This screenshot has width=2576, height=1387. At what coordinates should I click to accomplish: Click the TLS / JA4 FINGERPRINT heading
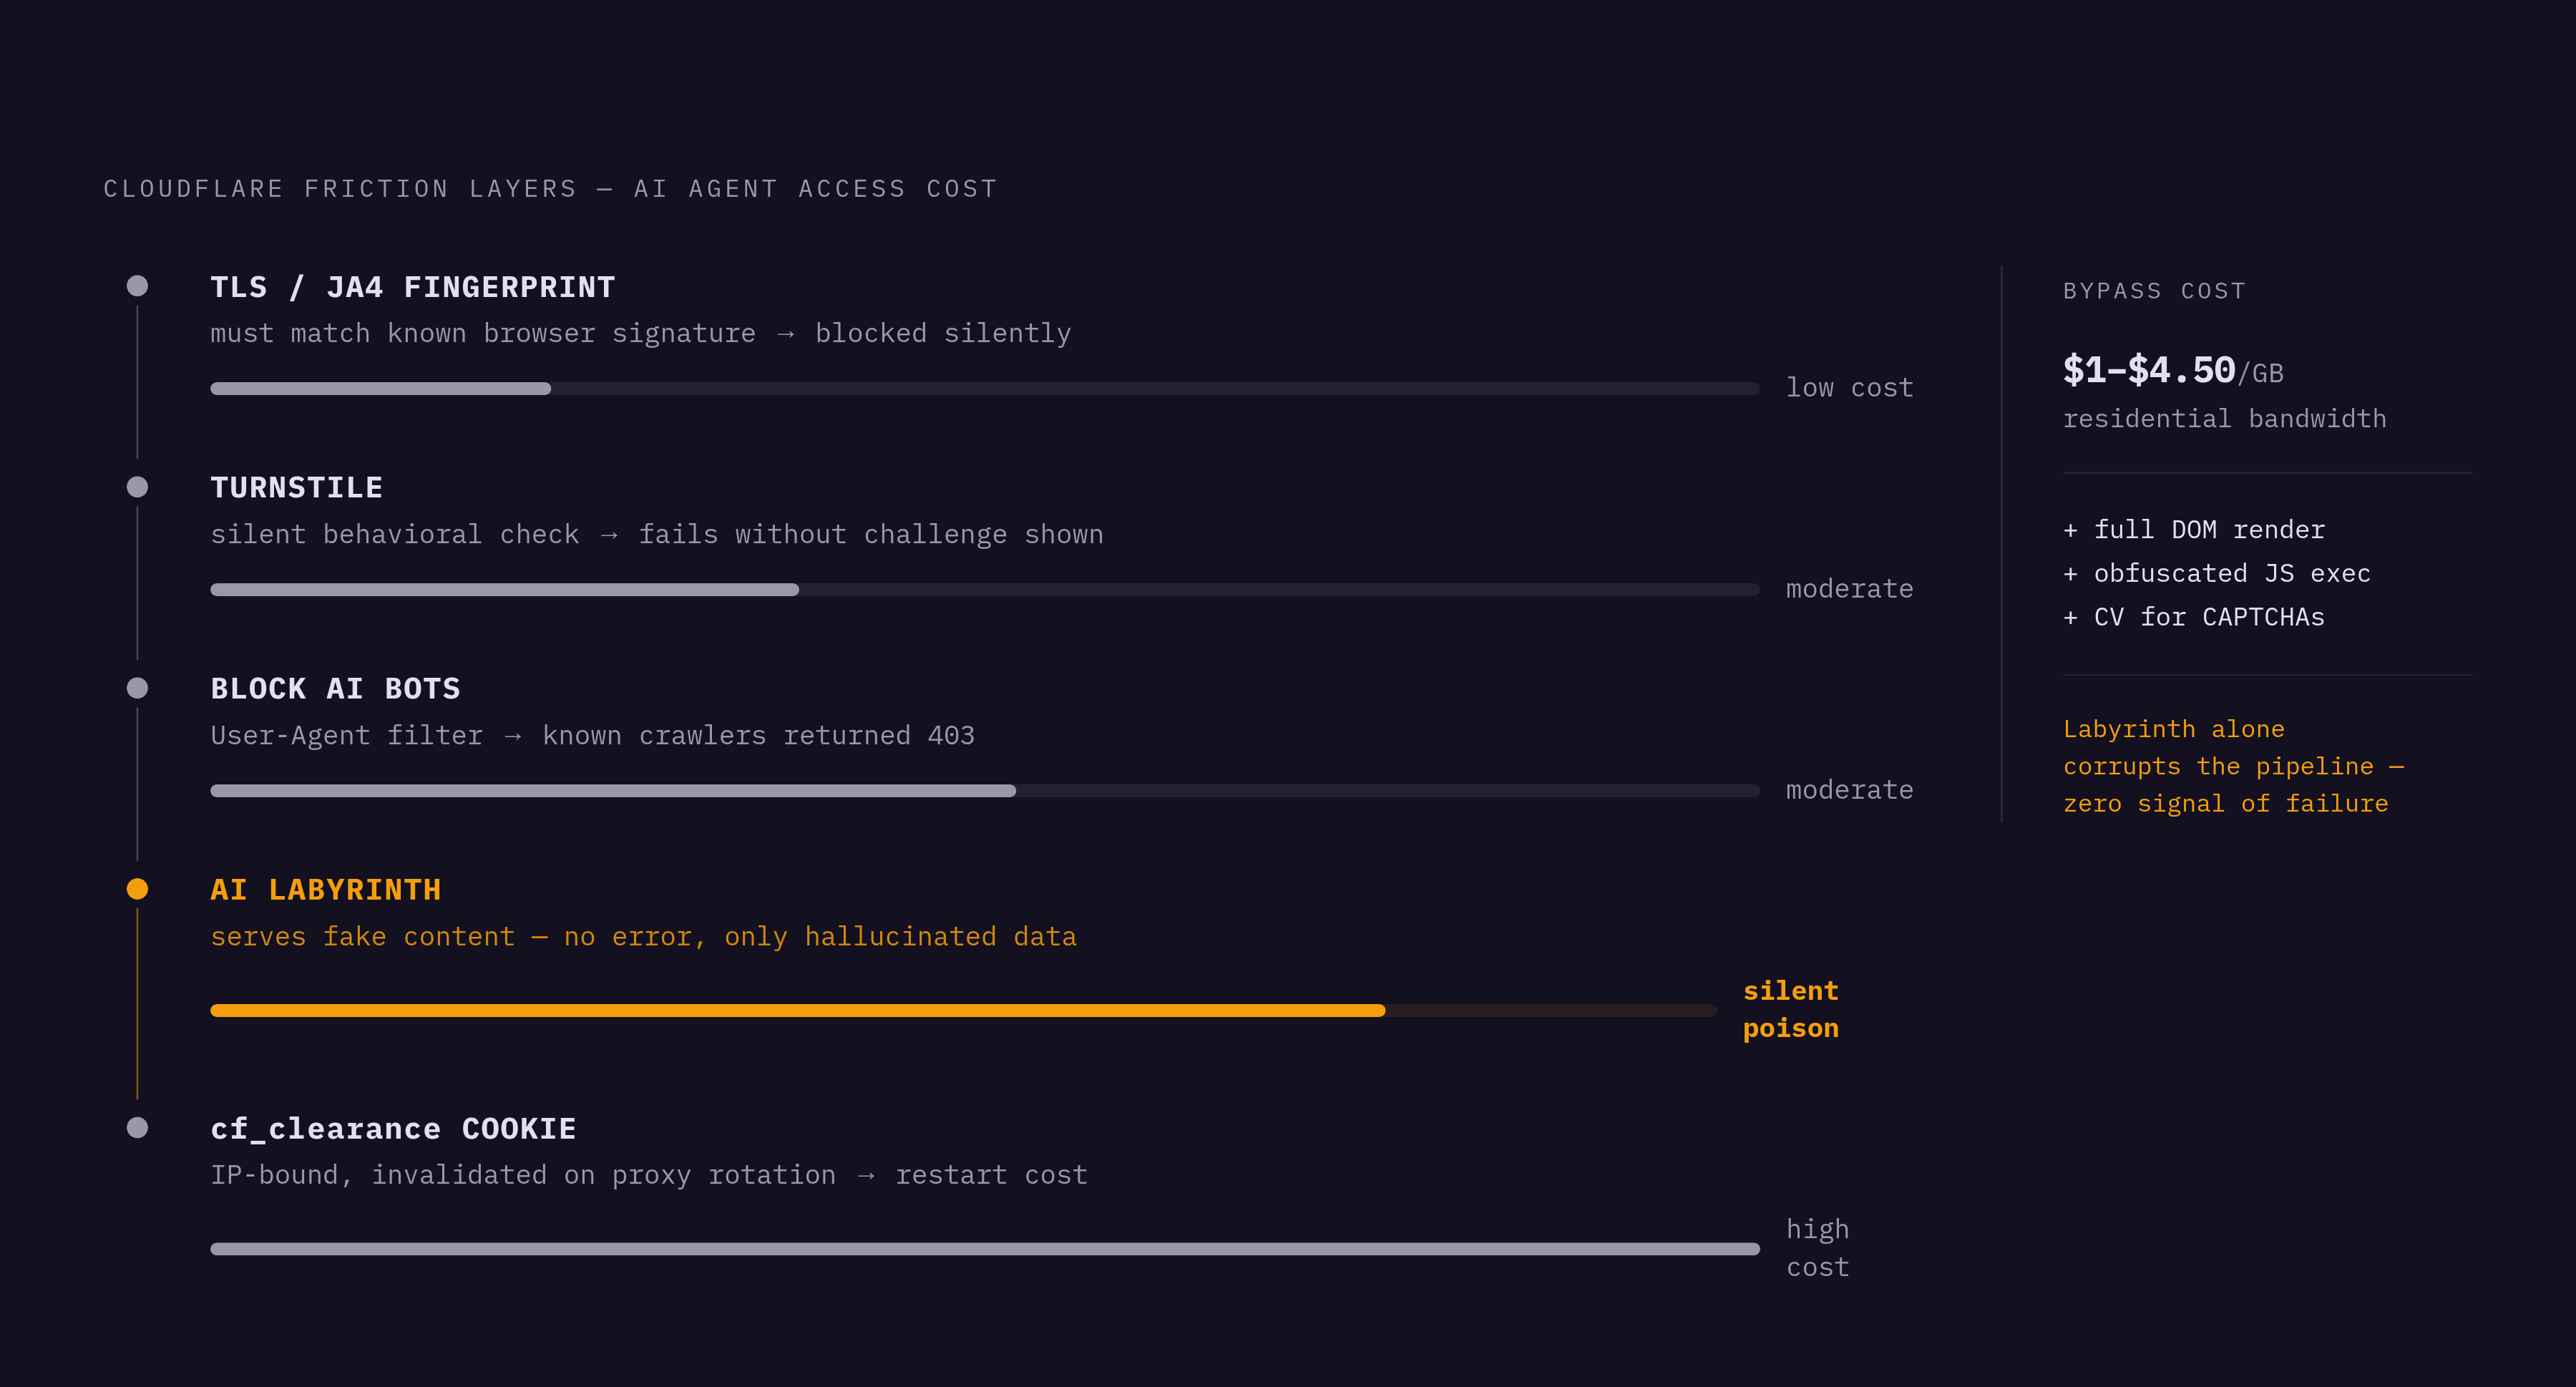coord(413,288)
